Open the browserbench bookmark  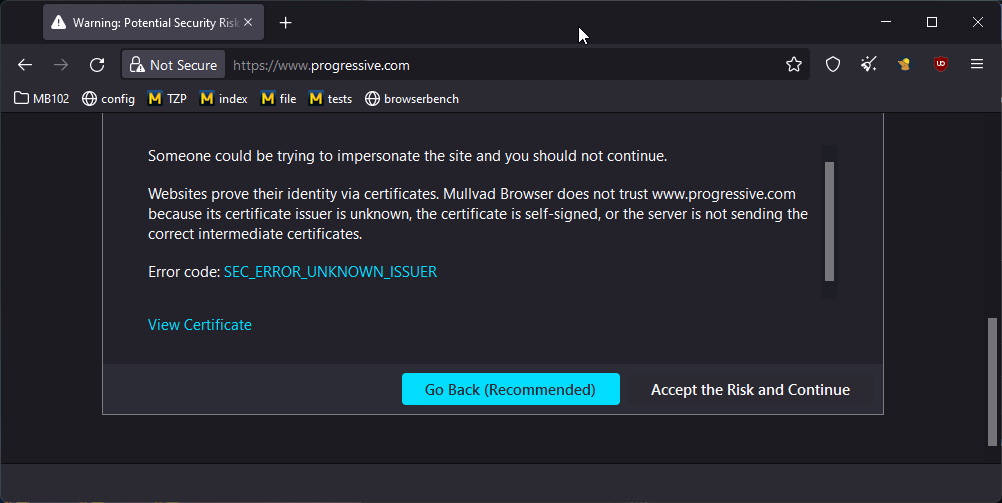pyautogui.click(x=412, y=98)
